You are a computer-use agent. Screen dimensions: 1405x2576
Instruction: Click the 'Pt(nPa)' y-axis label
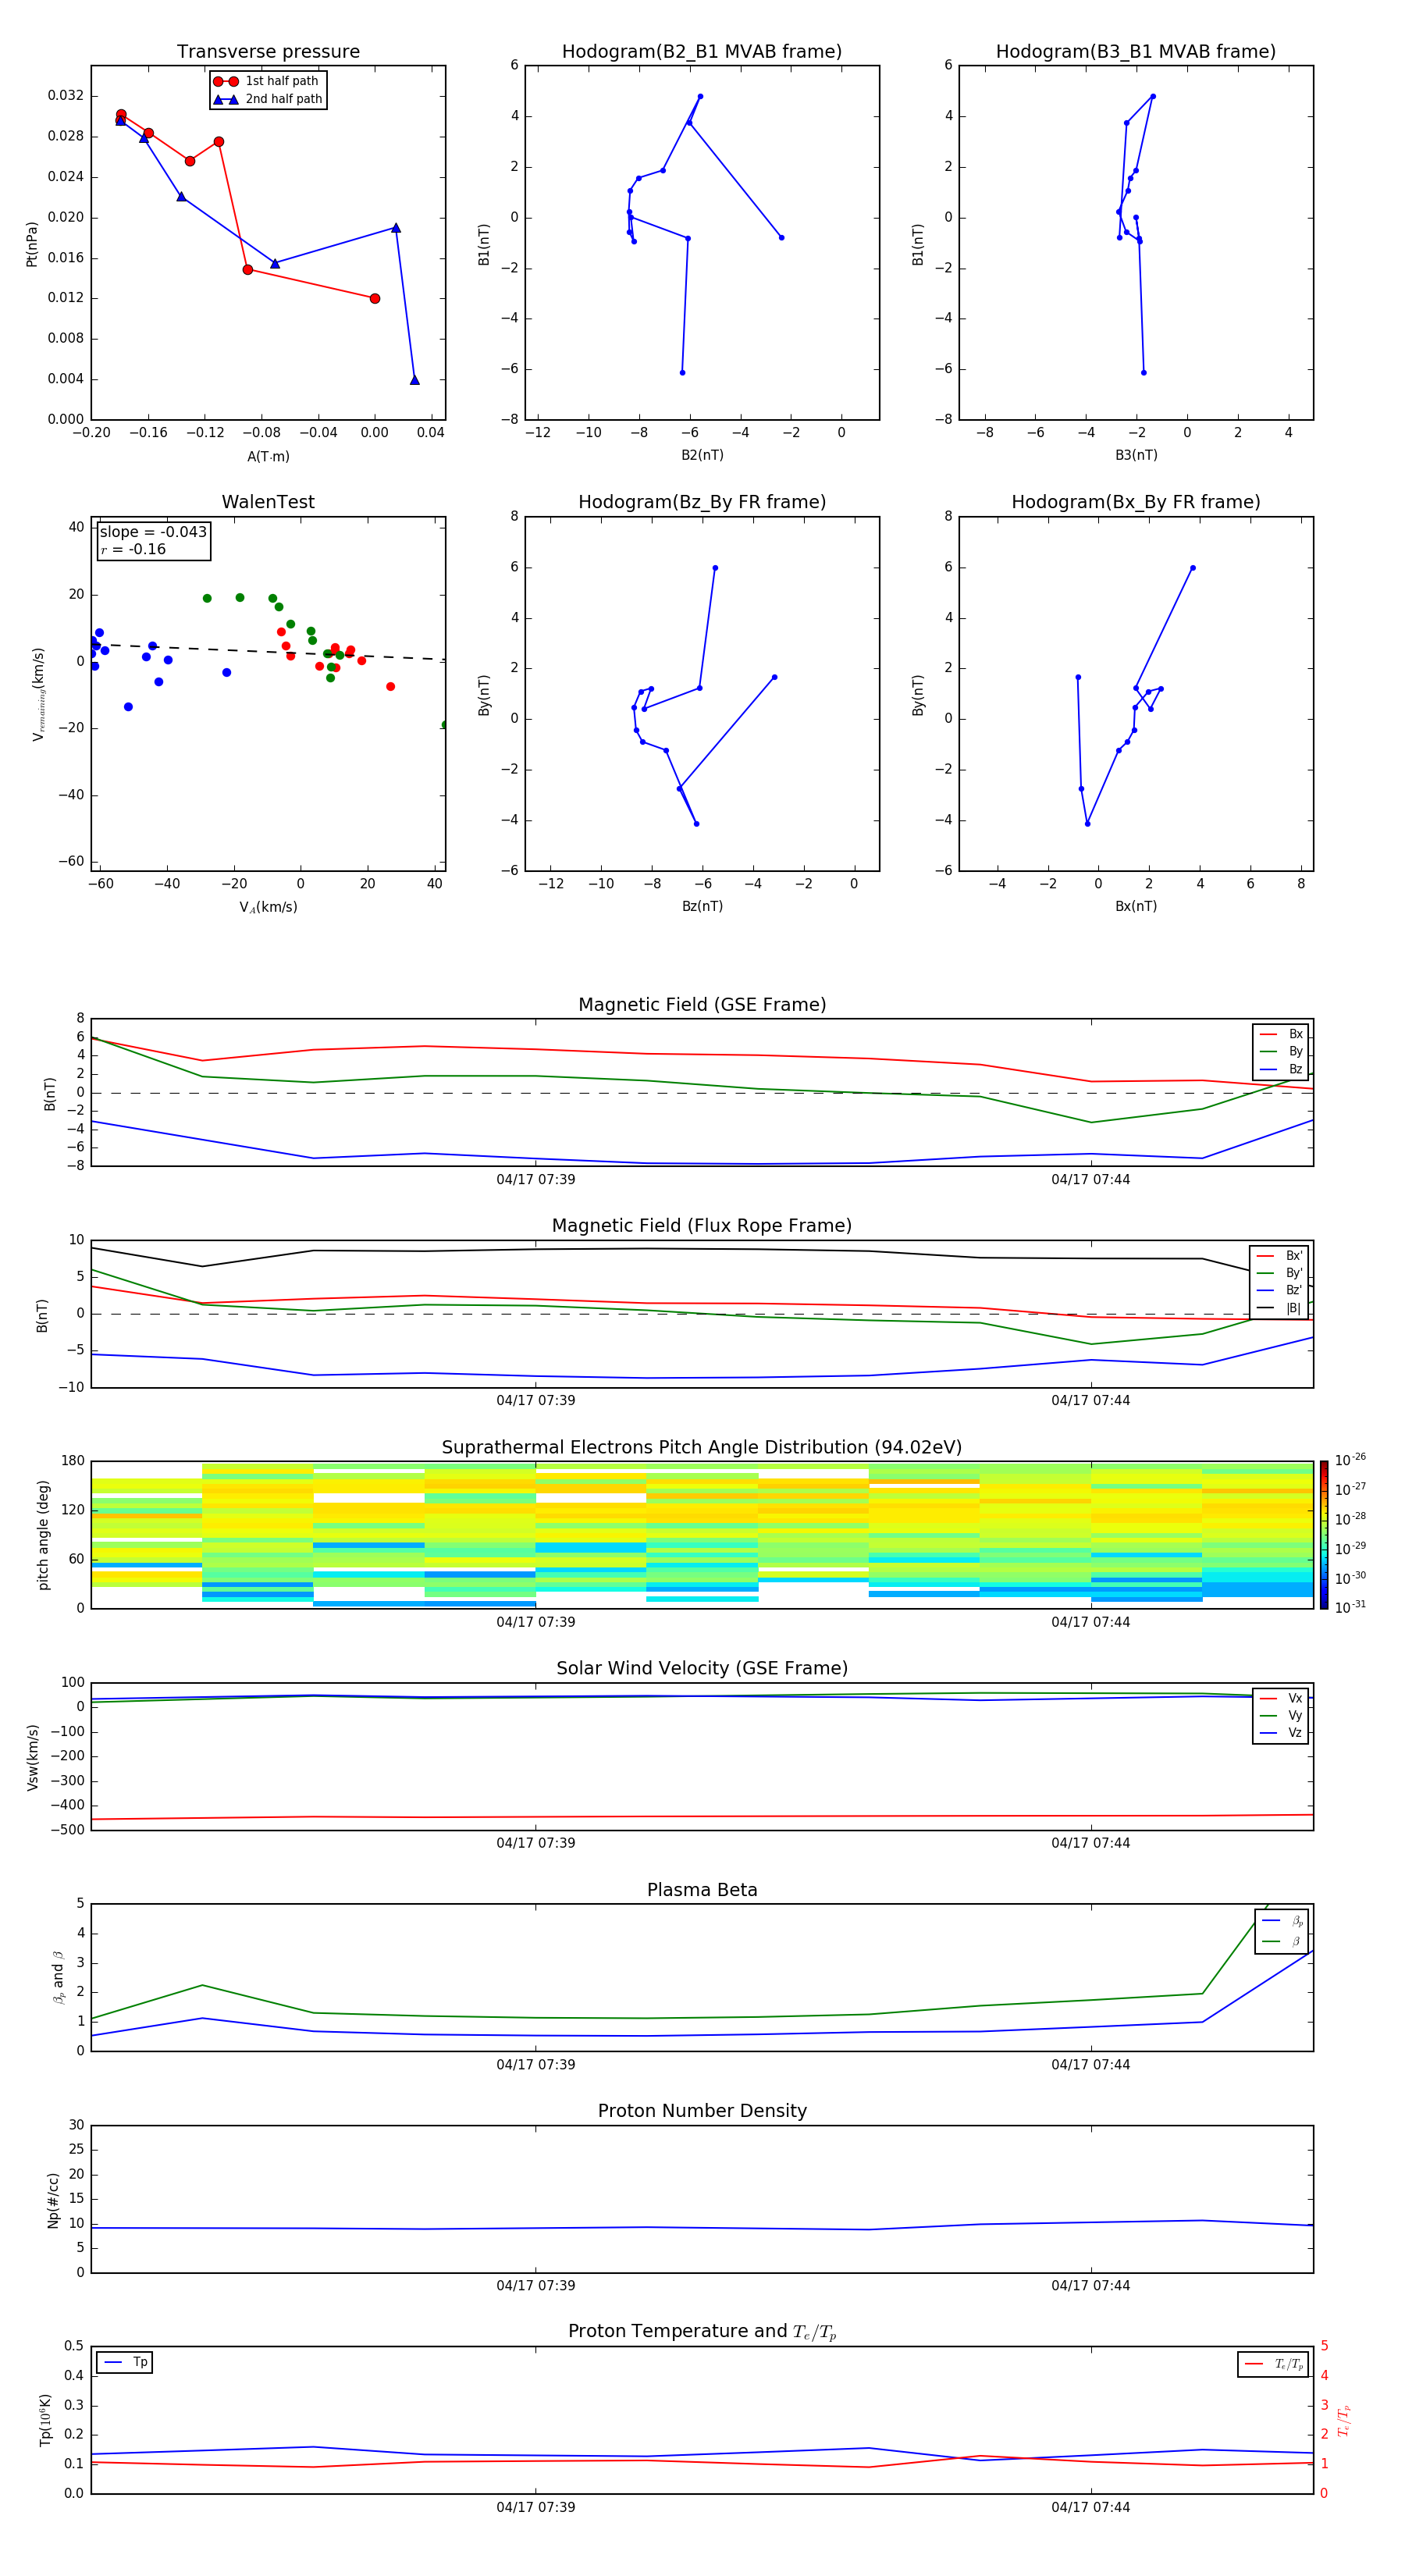click(x=32, y=244)
